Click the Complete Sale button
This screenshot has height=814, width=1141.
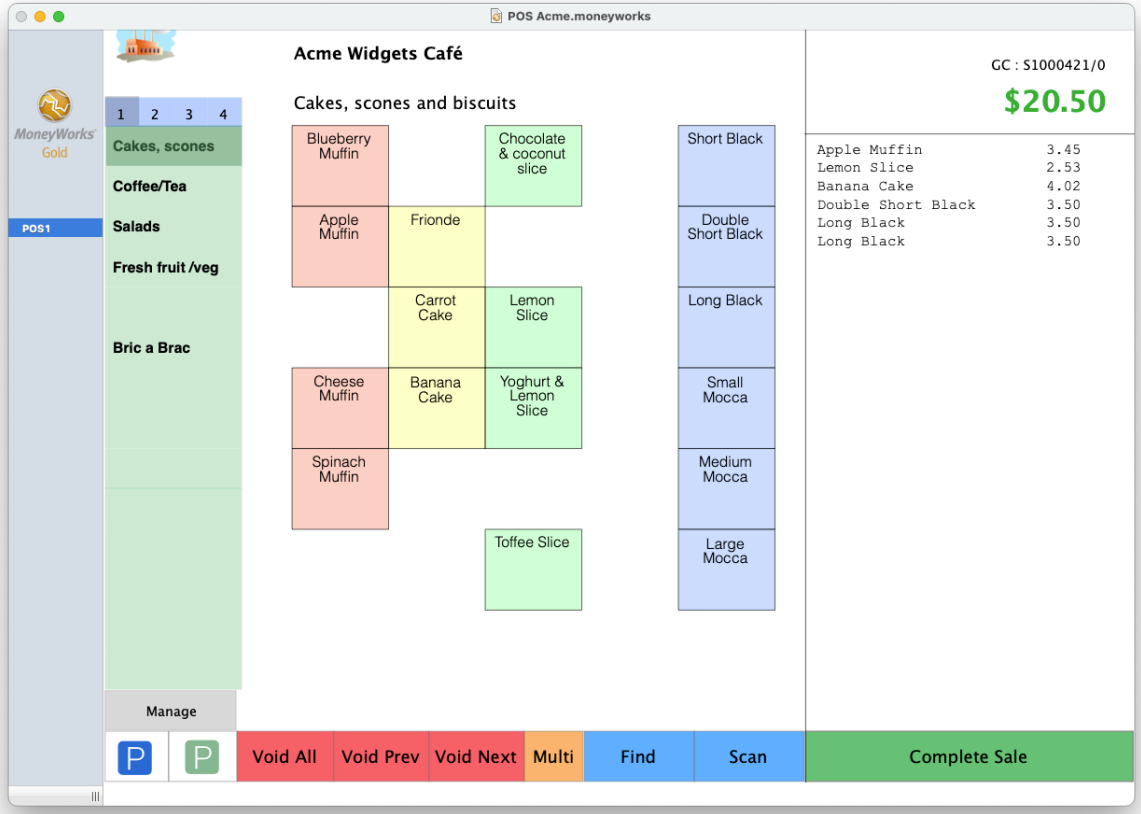(x=969, y=757)
